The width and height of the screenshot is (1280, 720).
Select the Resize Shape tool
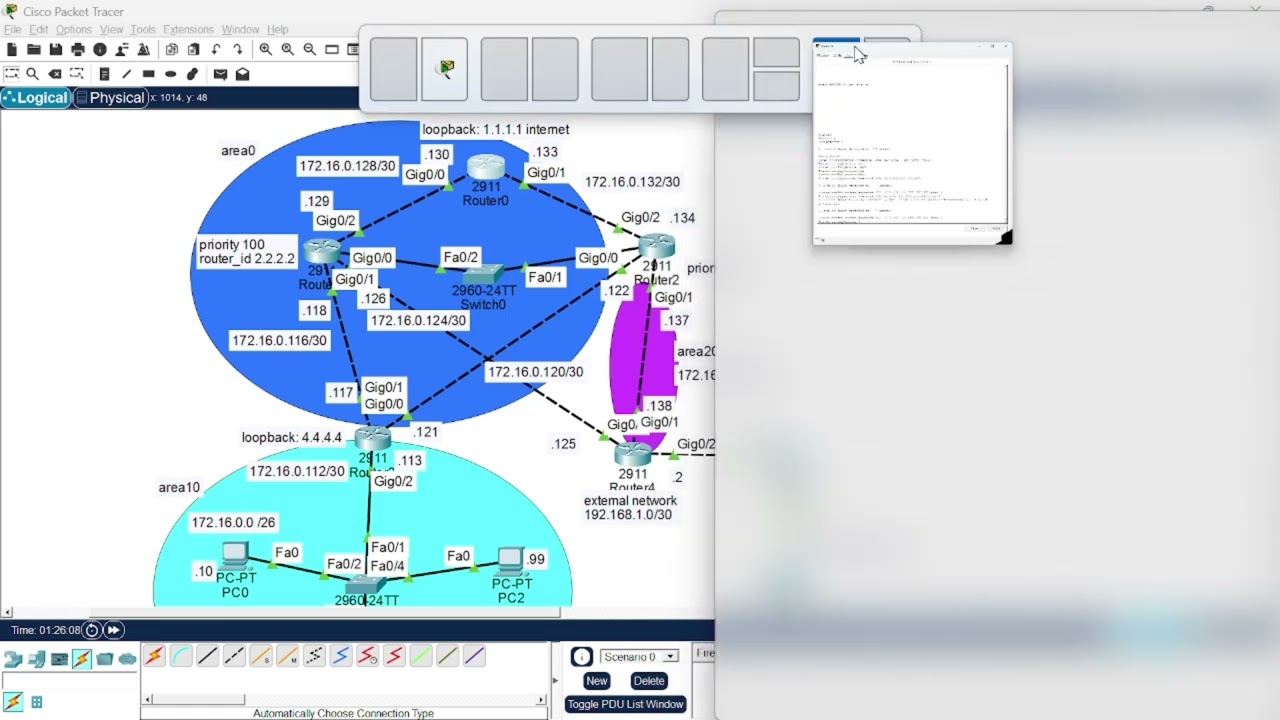(77, 74)
